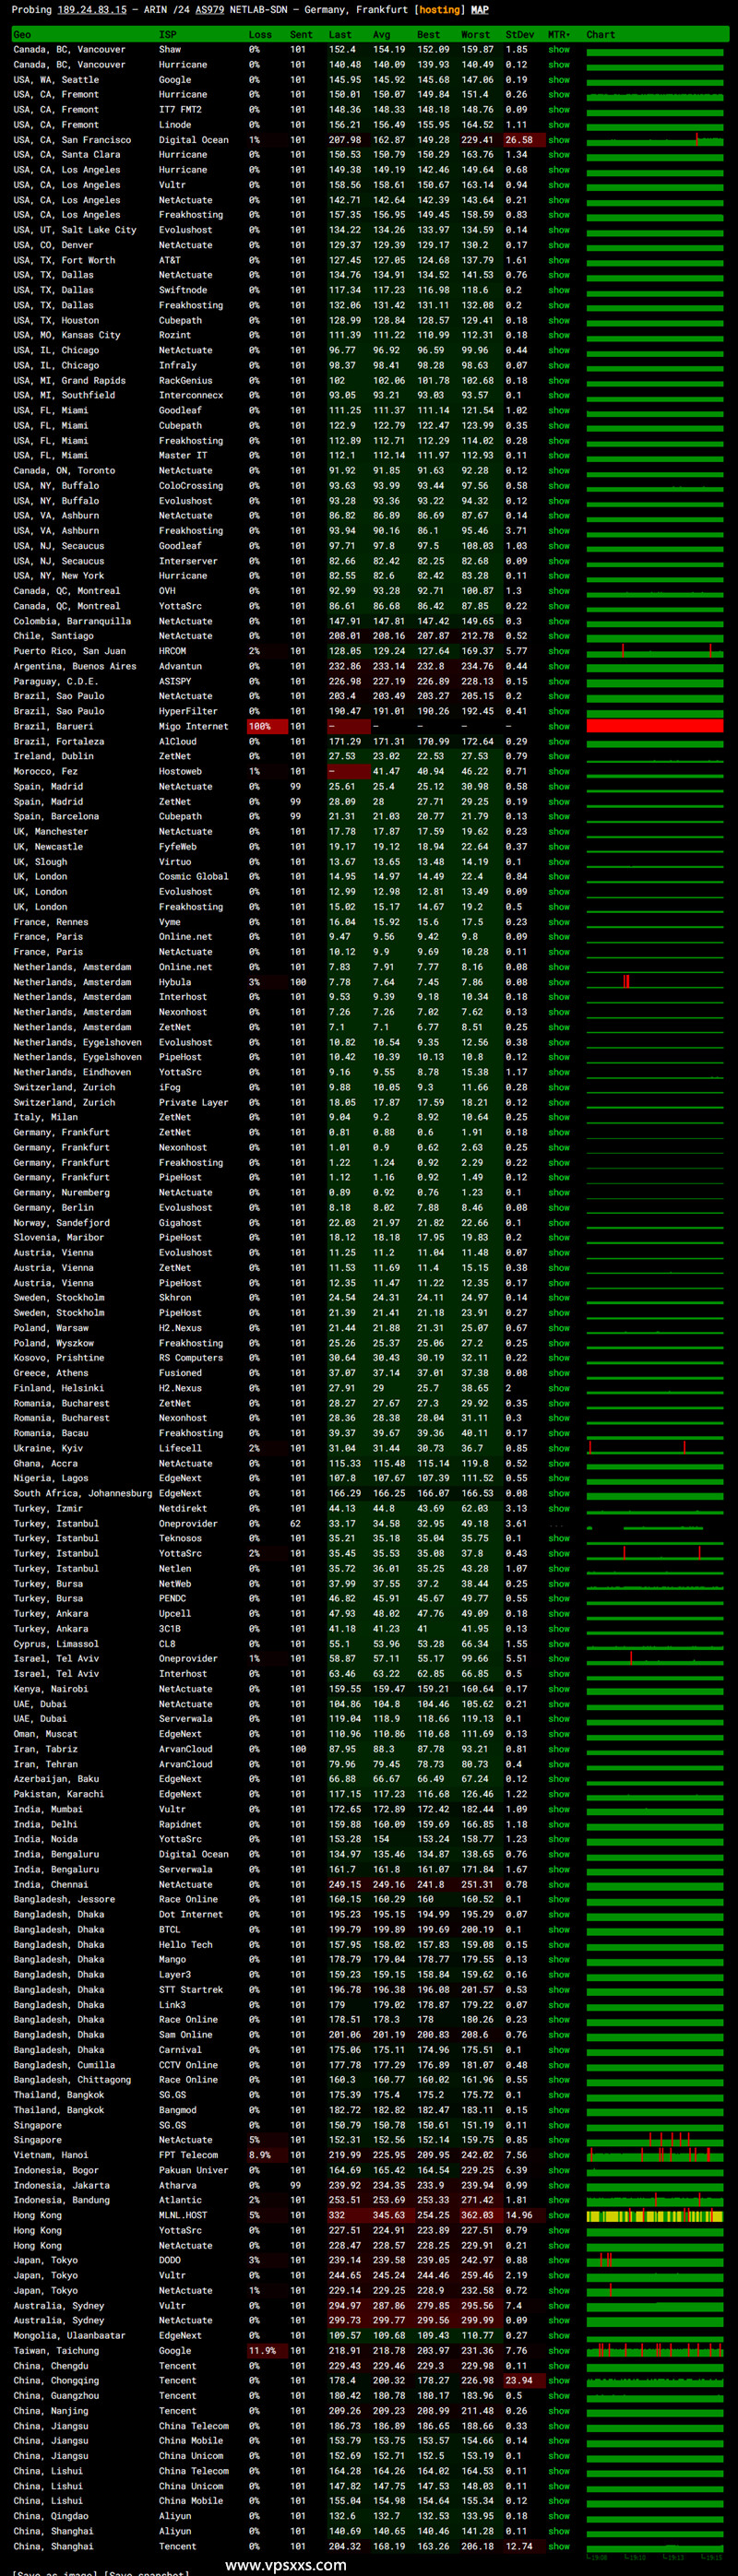The image size is (738, 2576).
Task: Show MTR for Barueri Migo Internet row
Action: click(x=559, y=727)
